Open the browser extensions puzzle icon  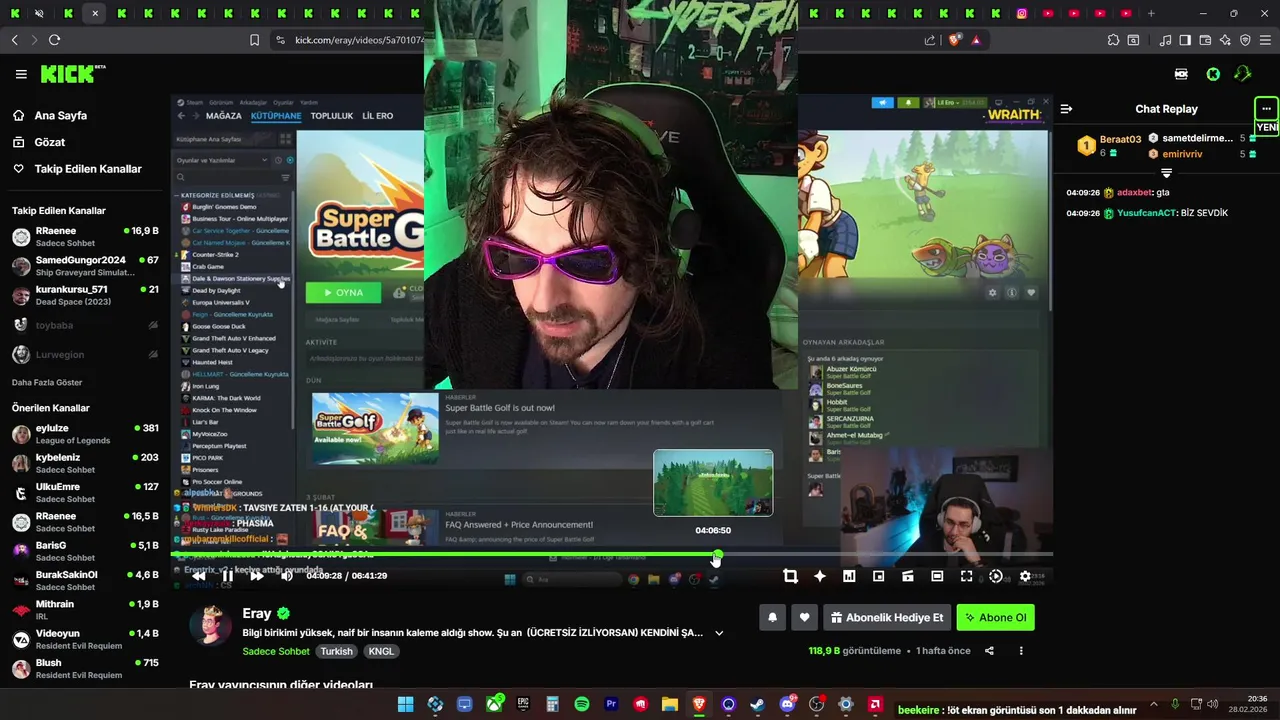(x=1113, y=40)
